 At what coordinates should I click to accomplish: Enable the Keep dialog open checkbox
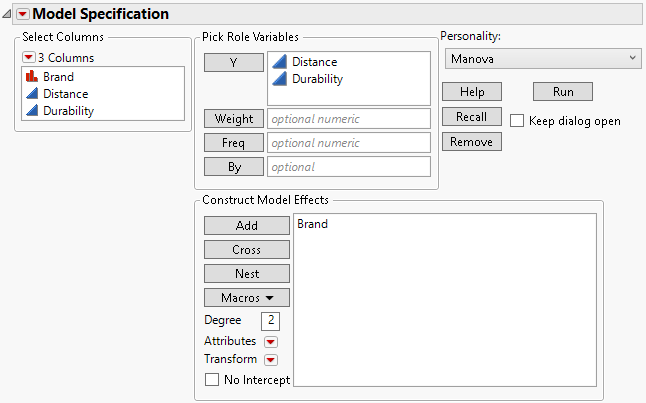517,121
